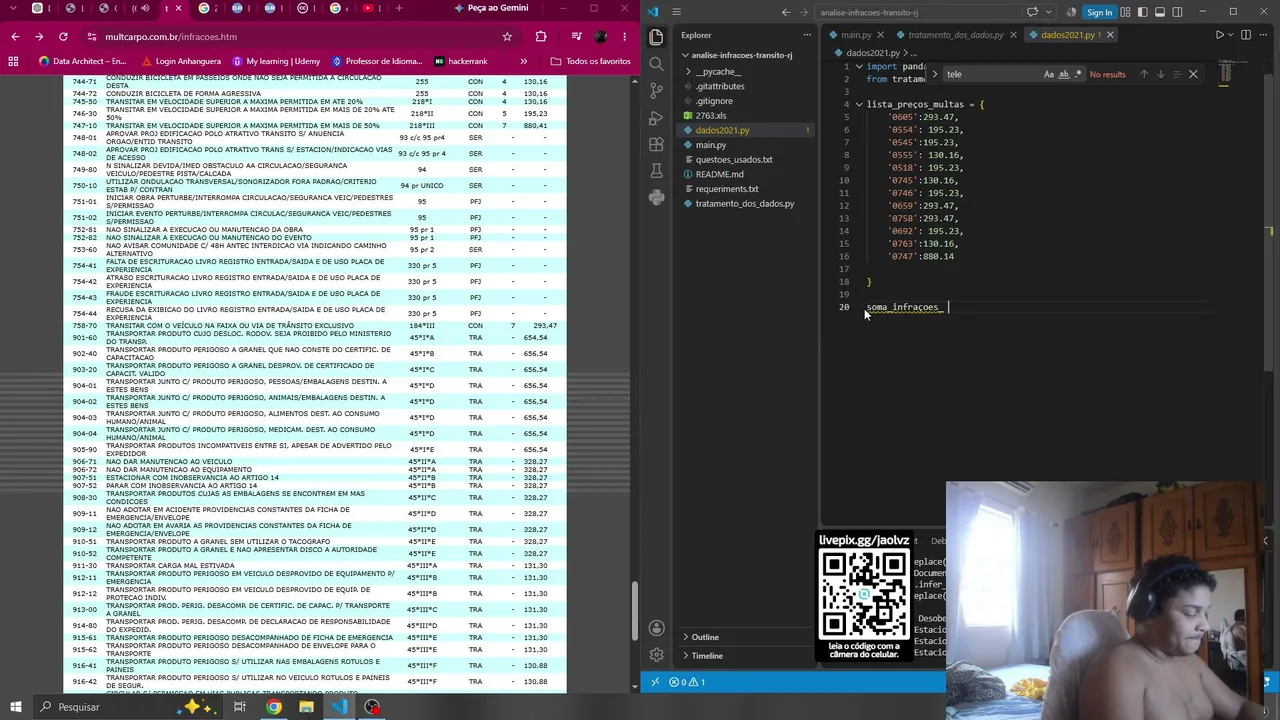The image size is (1280, 720).
Task: Go to next find match arrow
Action: (1160, 74)
